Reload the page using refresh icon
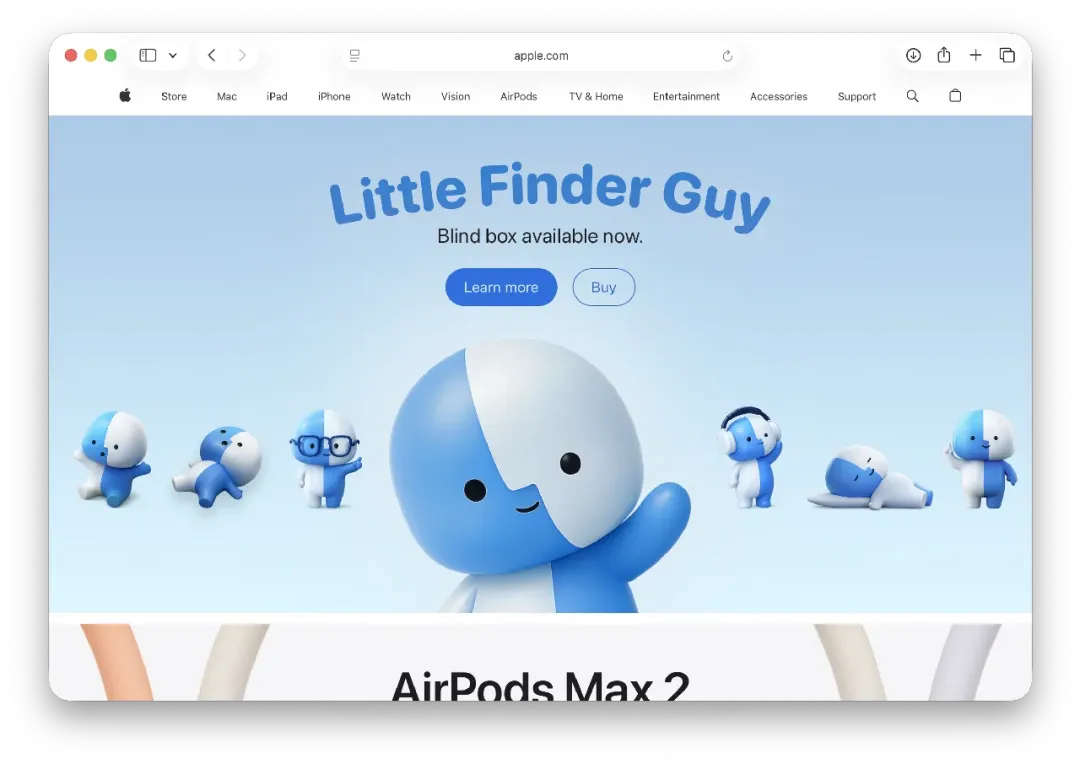 point(727,56)
